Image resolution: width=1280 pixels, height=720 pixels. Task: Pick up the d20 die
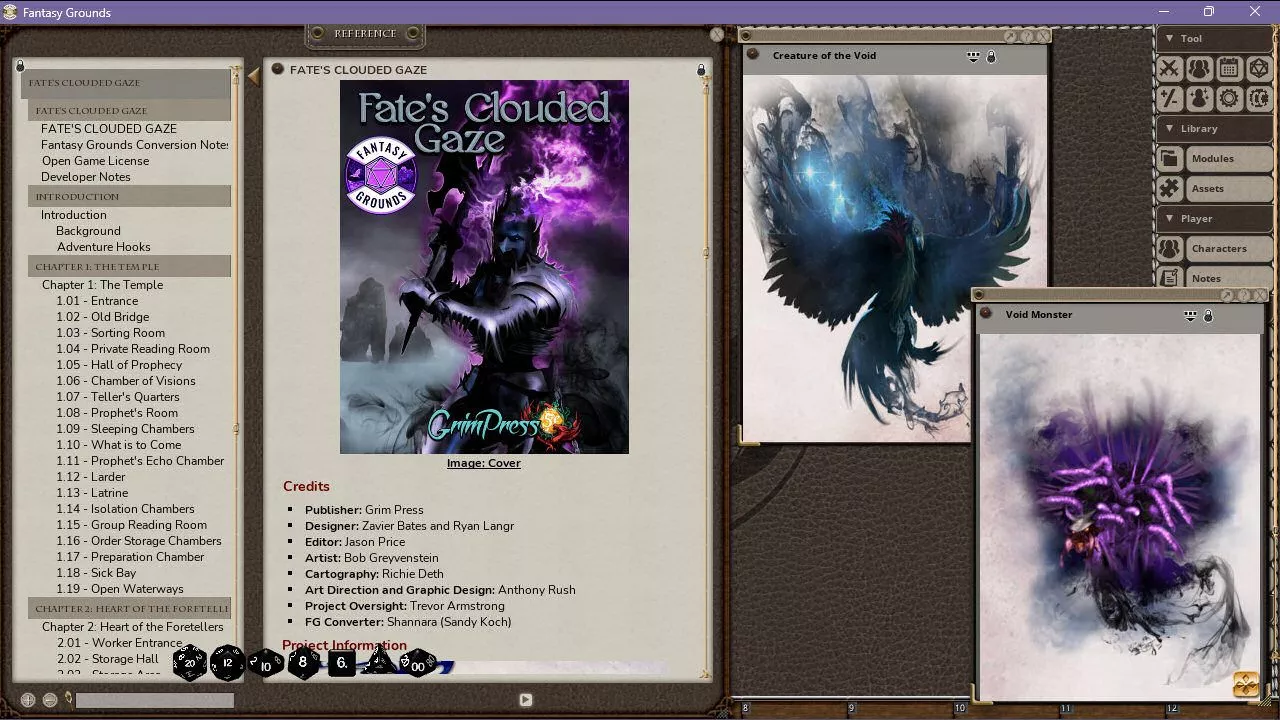190,662
